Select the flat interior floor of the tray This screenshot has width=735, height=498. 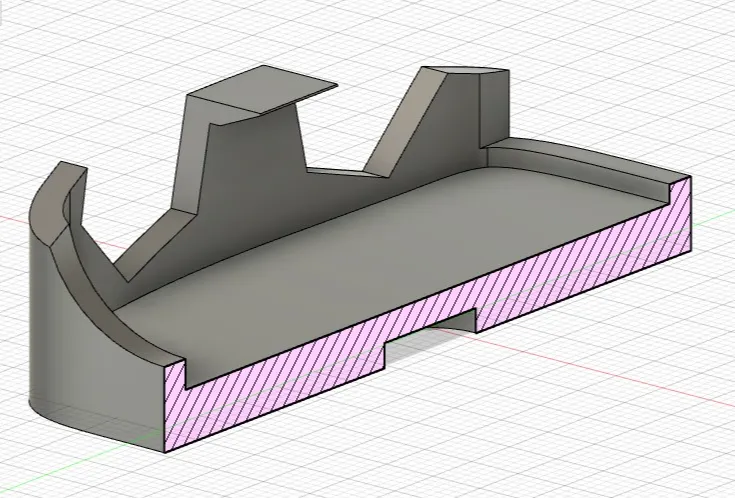(x=400, y=250)
